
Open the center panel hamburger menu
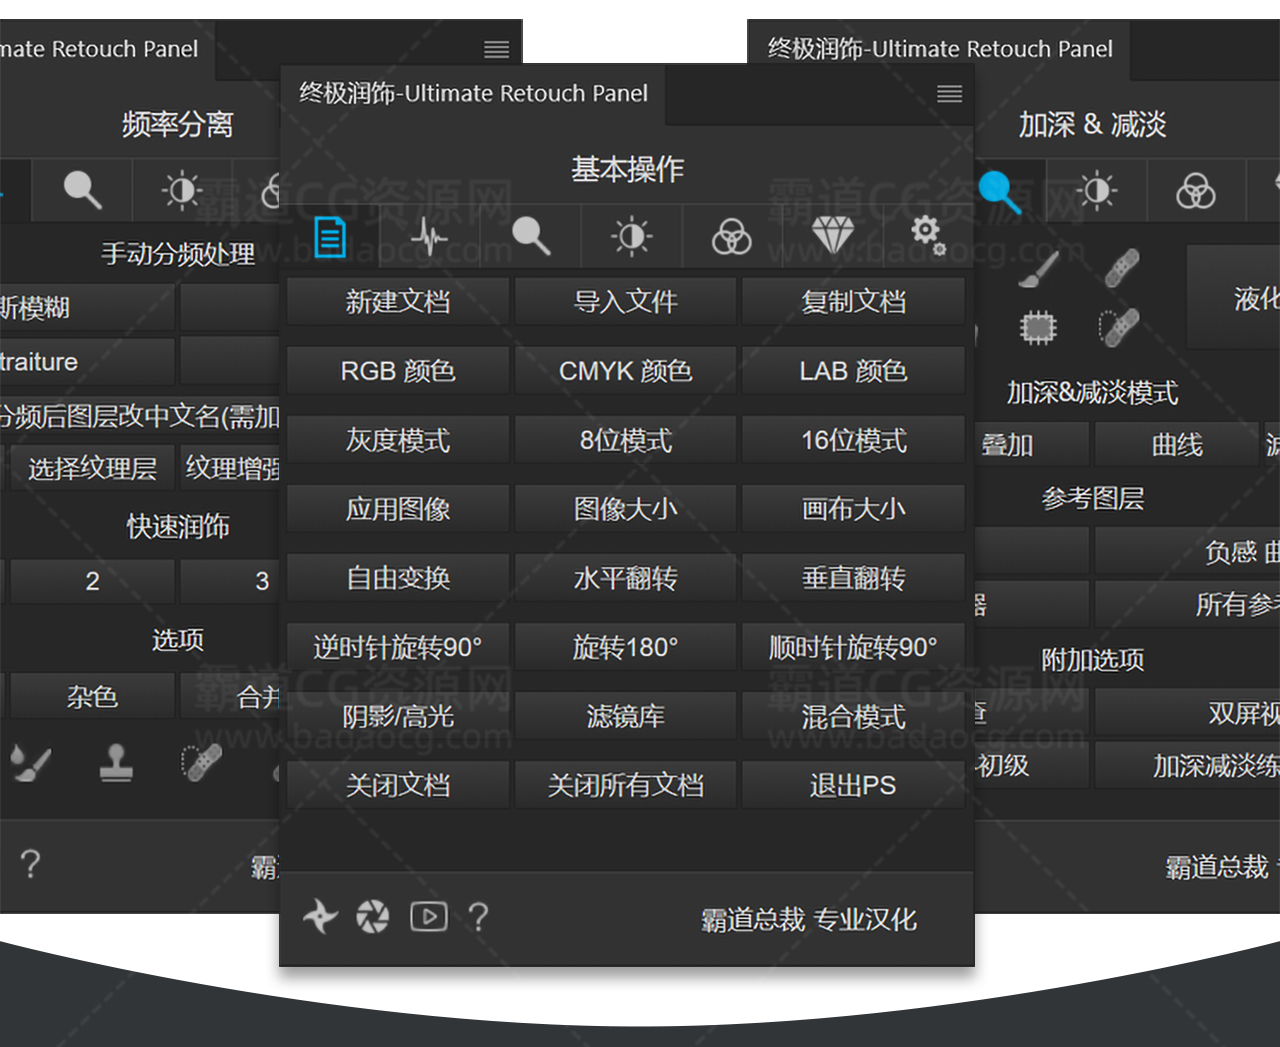(x=949, y=94)
